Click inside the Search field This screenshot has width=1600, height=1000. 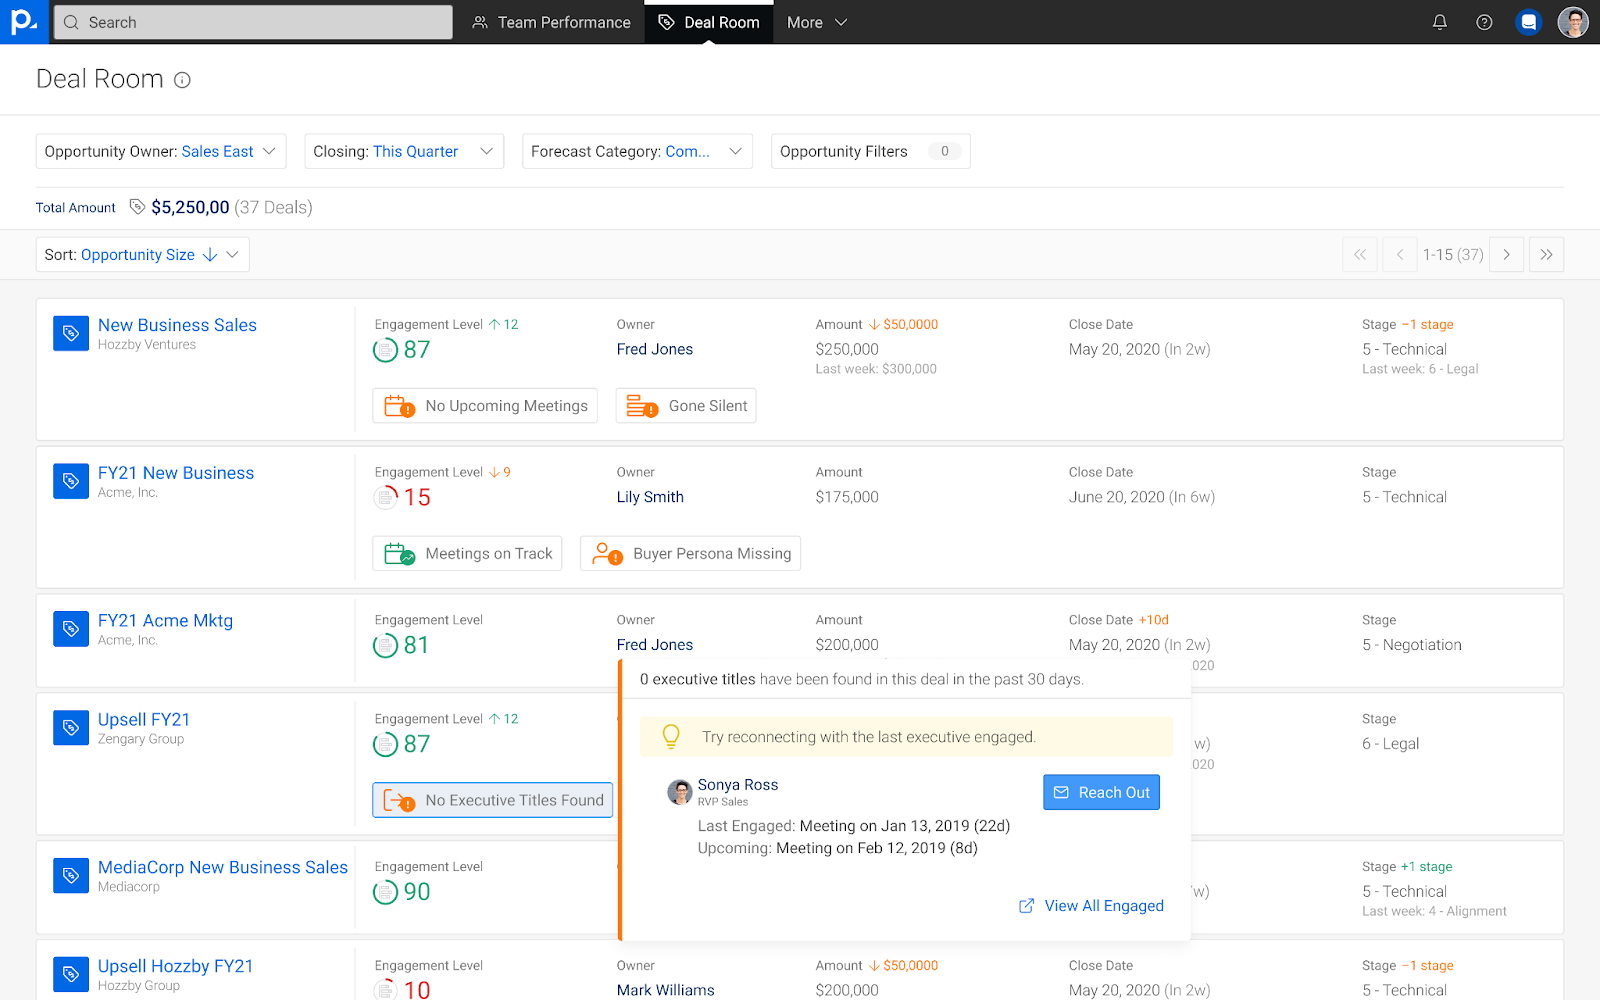click(253, 22)
